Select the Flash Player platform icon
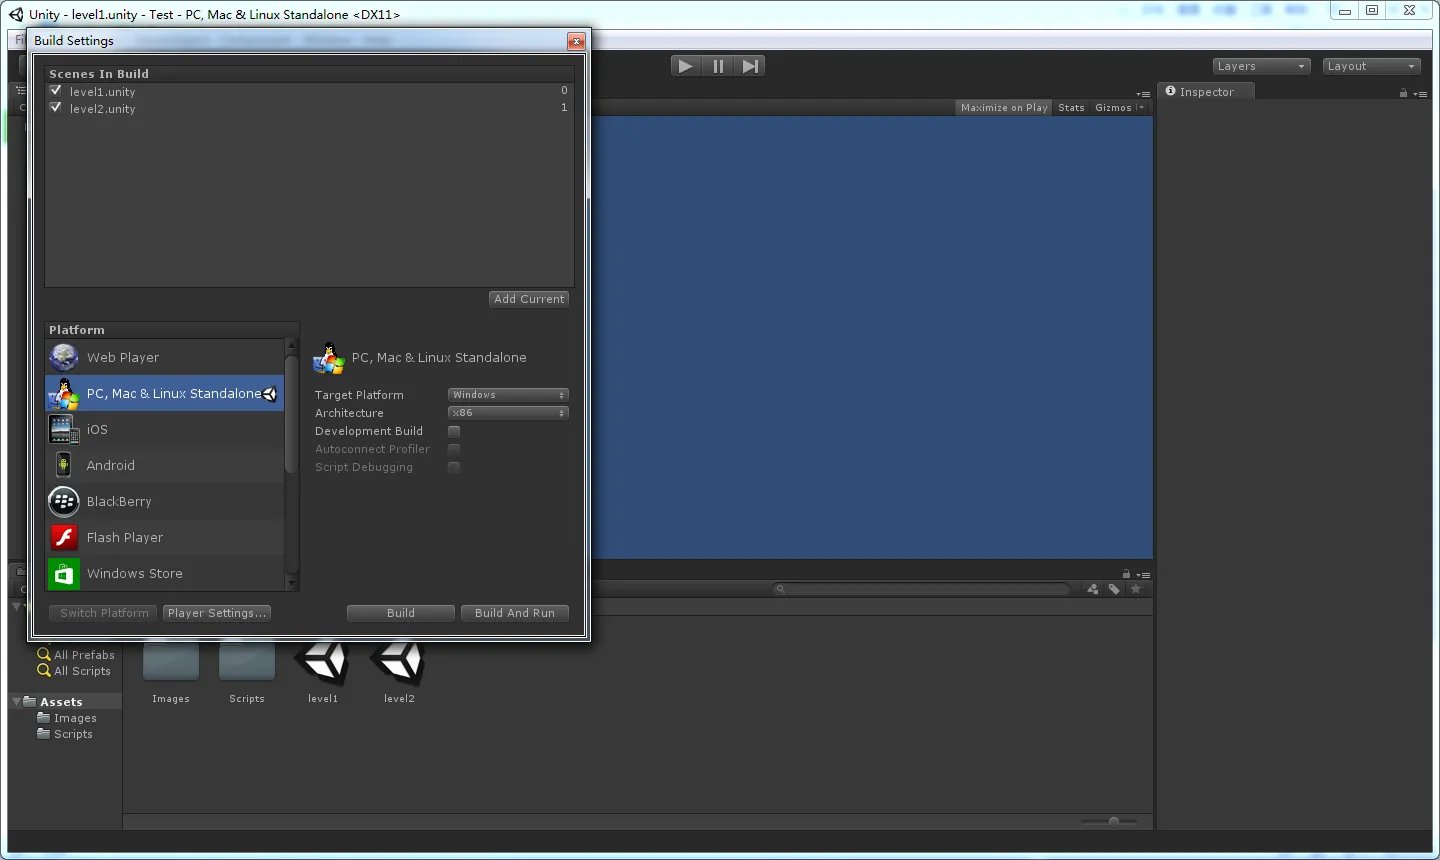The height and width of the screenshot is (860, 1440). 64,537
